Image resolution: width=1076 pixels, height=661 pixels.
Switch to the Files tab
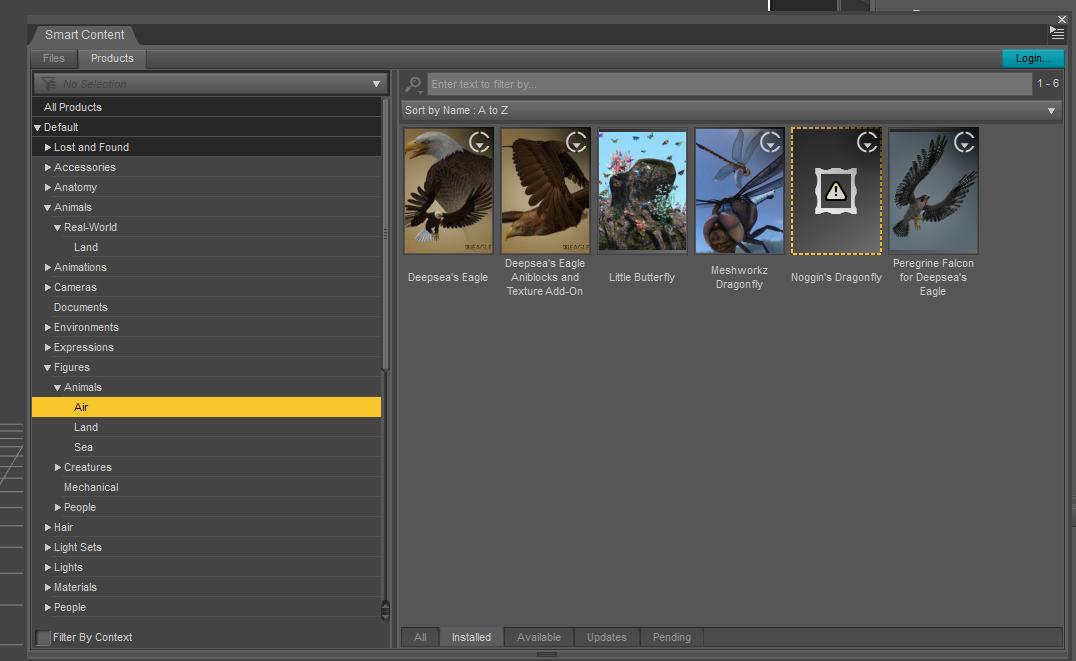click(54, 58)
